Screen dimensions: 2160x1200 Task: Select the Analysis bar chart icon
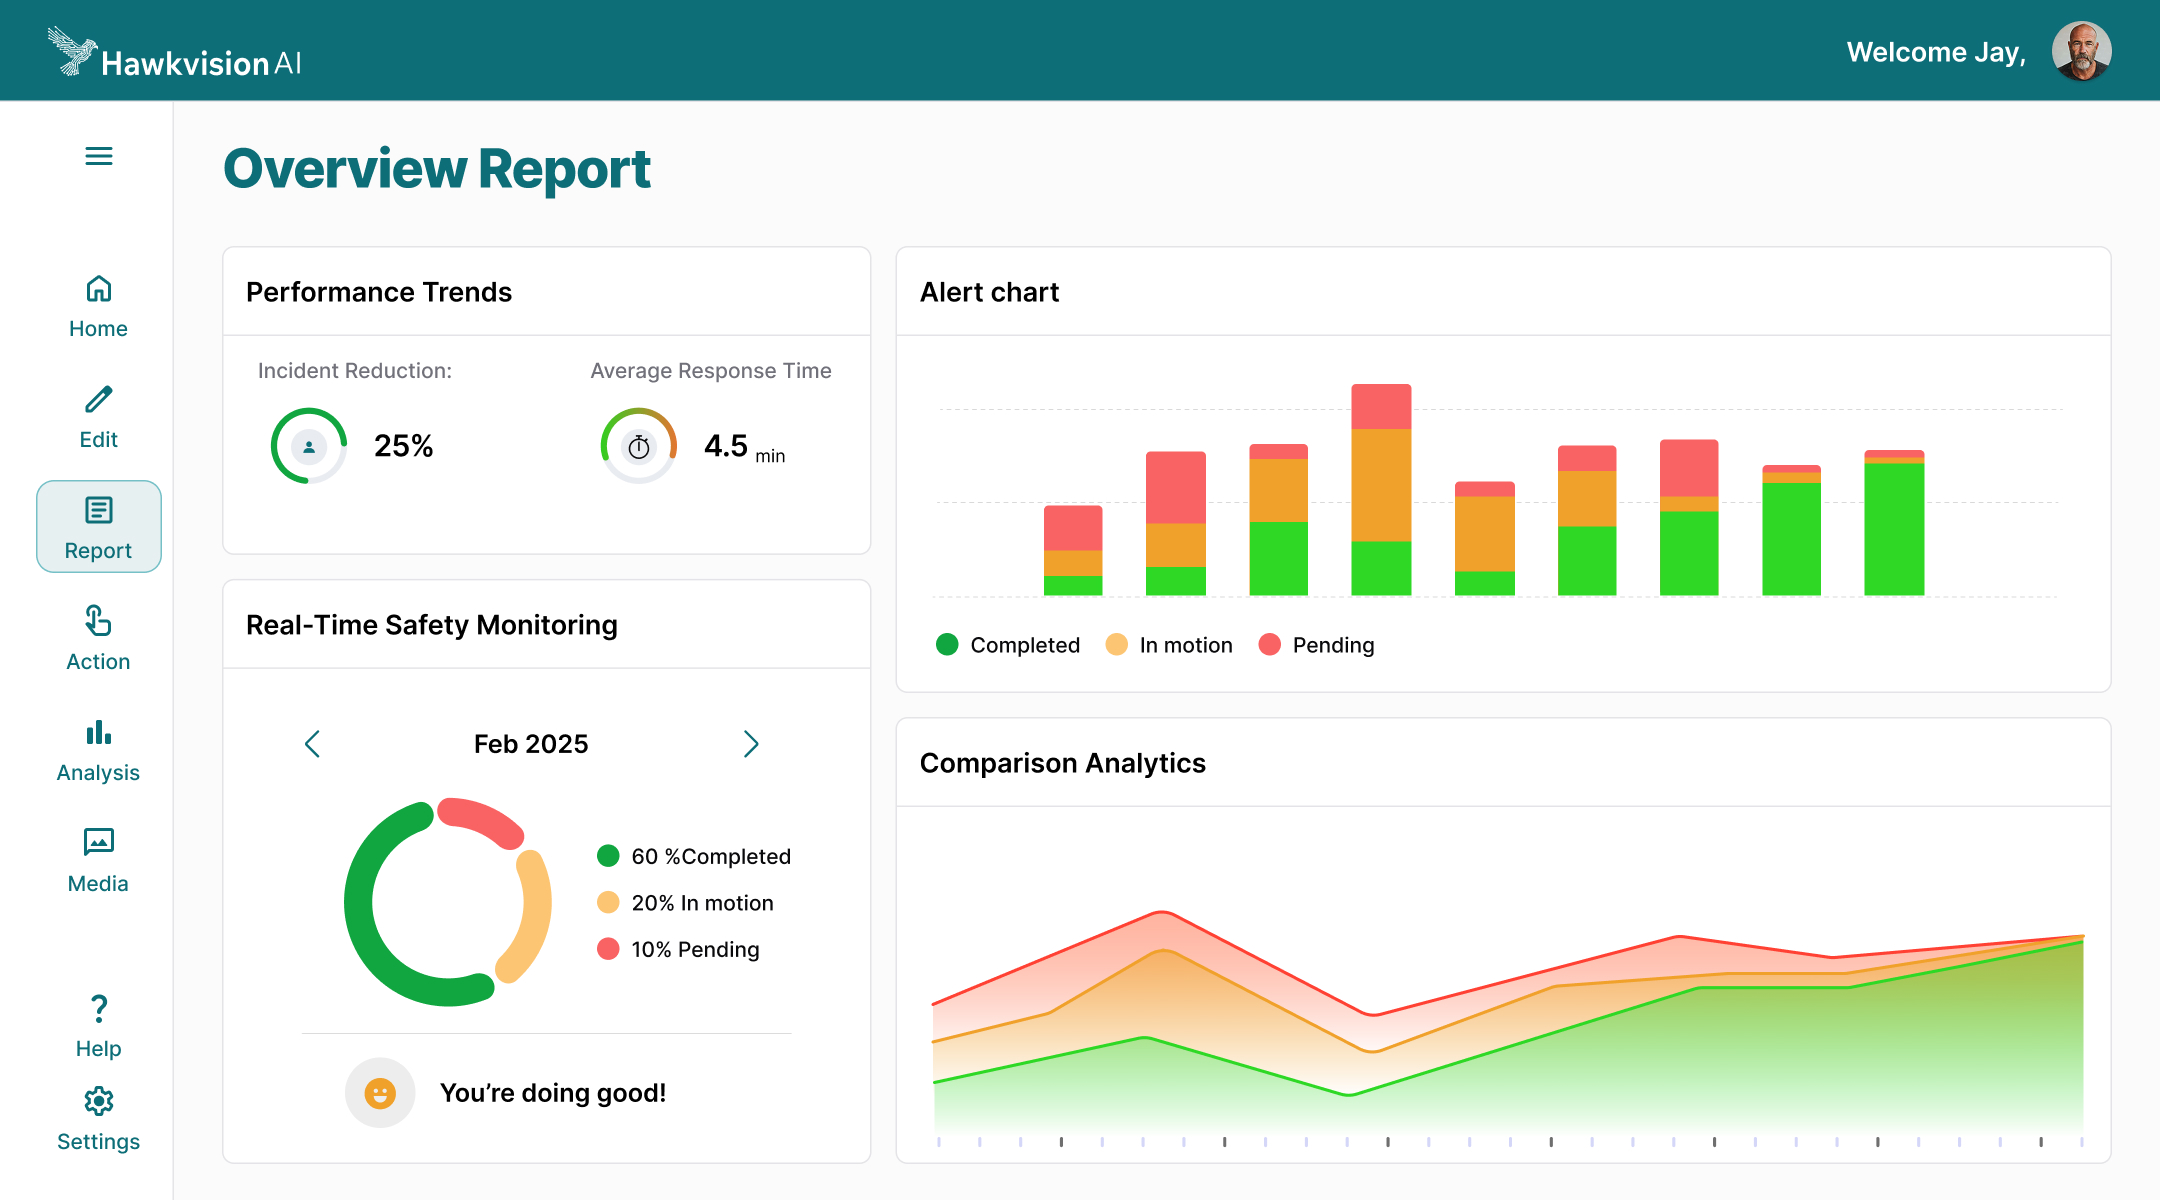coord(98,733)
